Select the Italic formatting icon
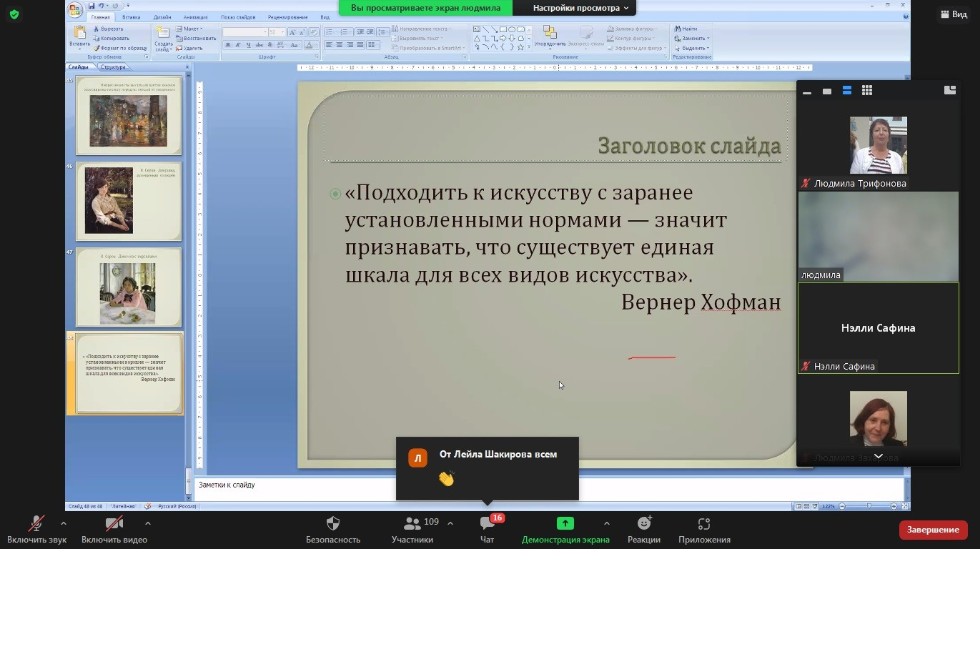 click(x=238, y=45)
